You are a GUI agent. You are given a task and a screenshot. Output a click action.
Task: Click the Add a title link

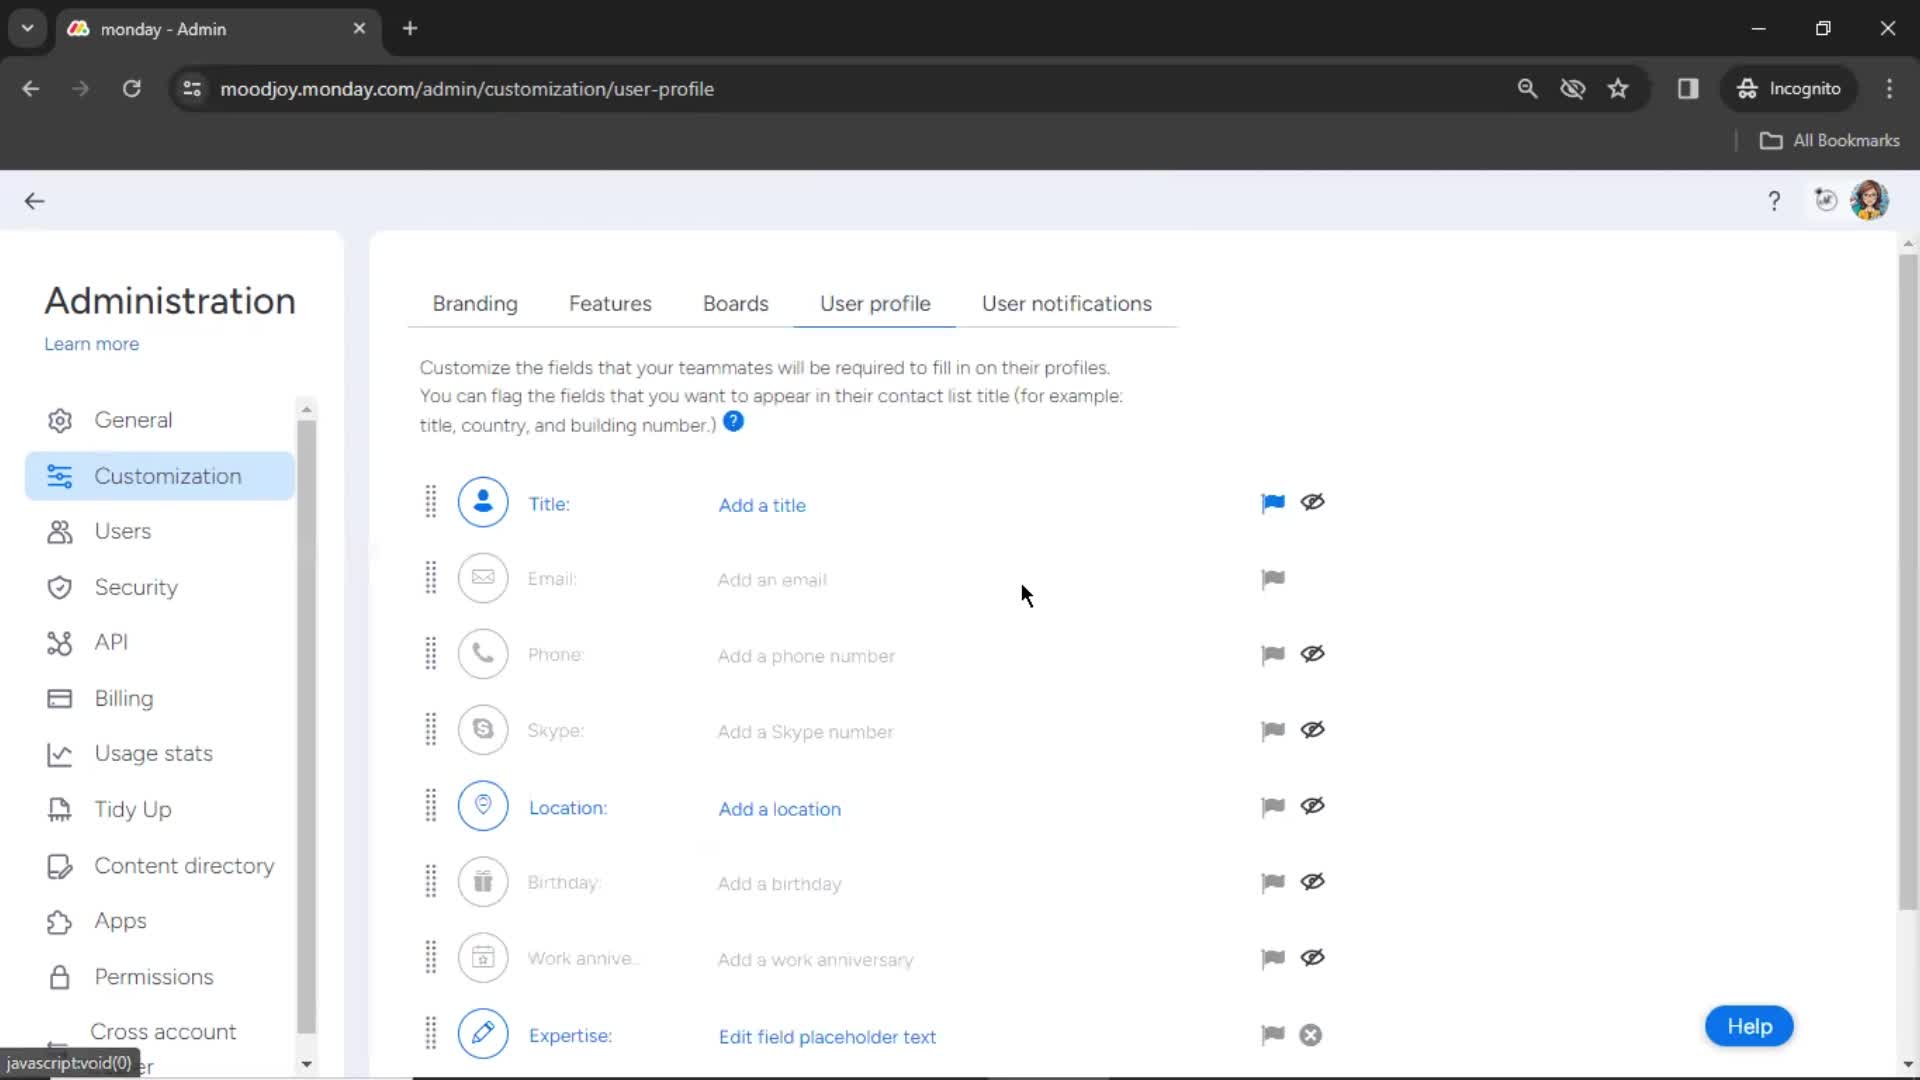762,505
